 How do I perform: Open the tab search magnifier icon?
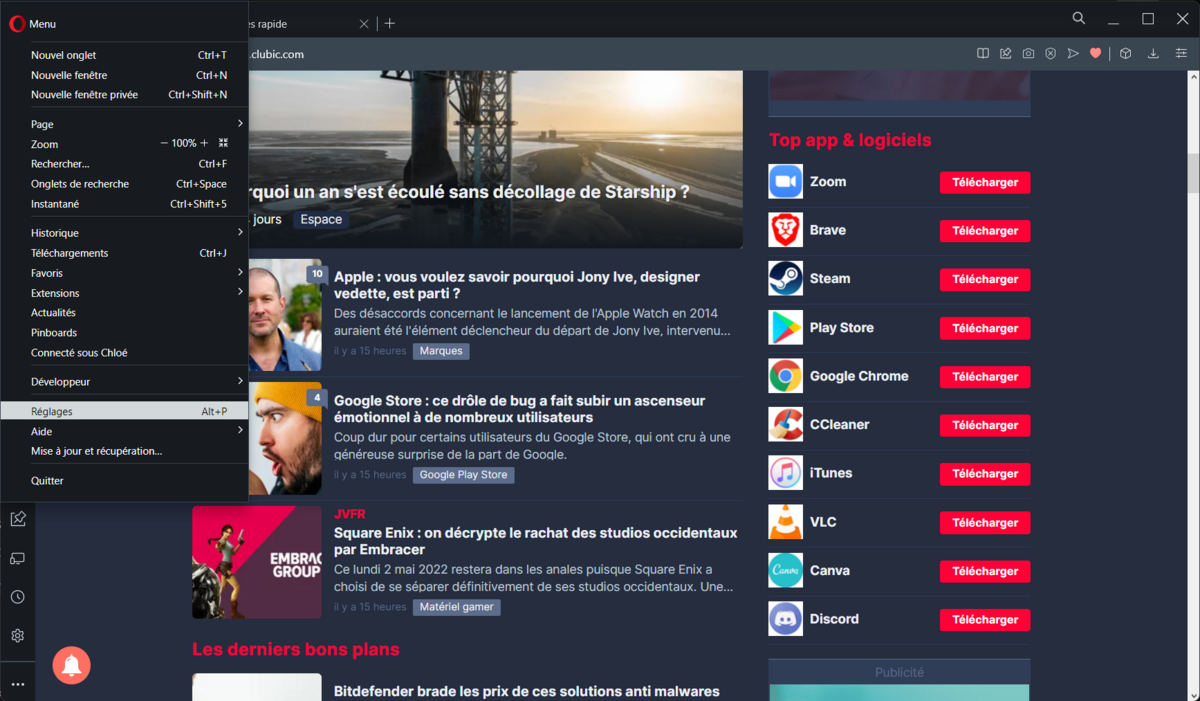[x=1079, y=18]
